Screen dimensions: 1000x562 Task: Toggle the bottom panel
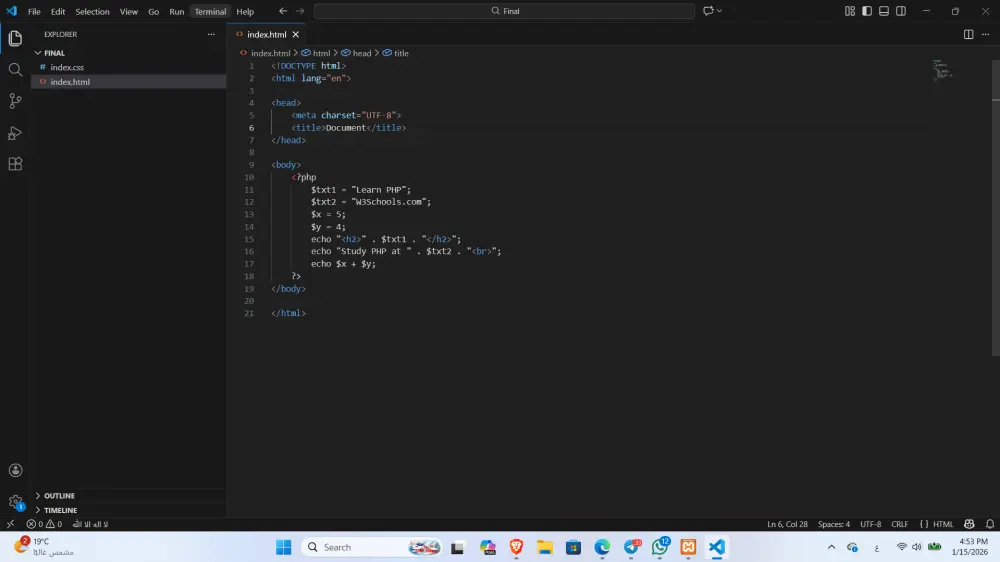pos(884,11)
